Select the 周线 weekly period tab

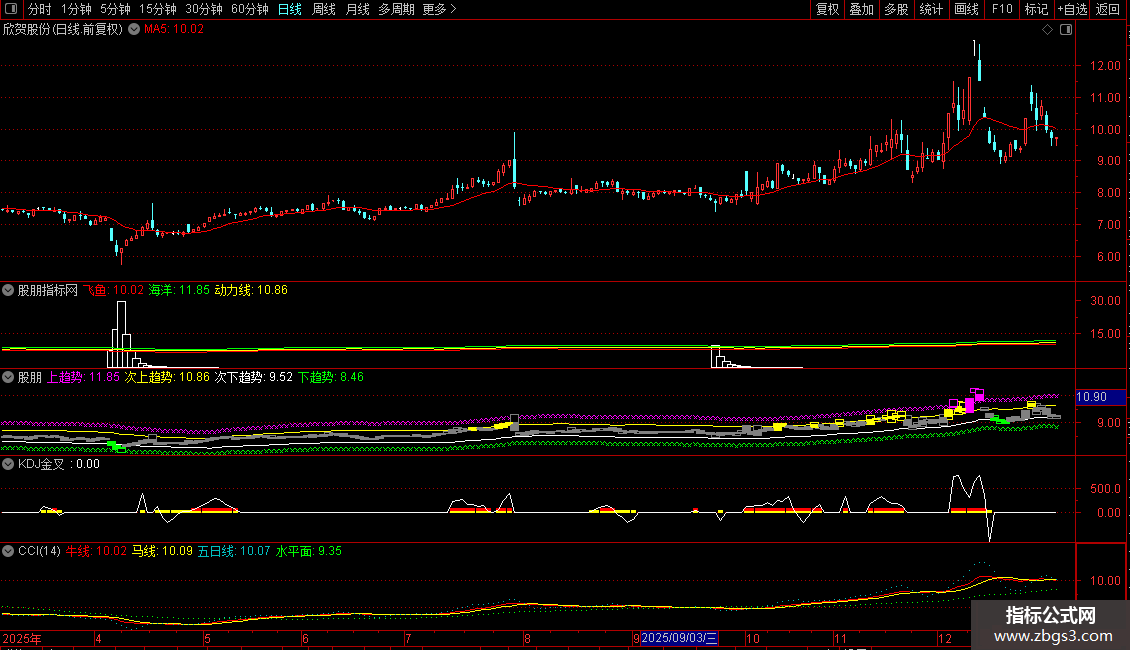click(x=324, y=9)
